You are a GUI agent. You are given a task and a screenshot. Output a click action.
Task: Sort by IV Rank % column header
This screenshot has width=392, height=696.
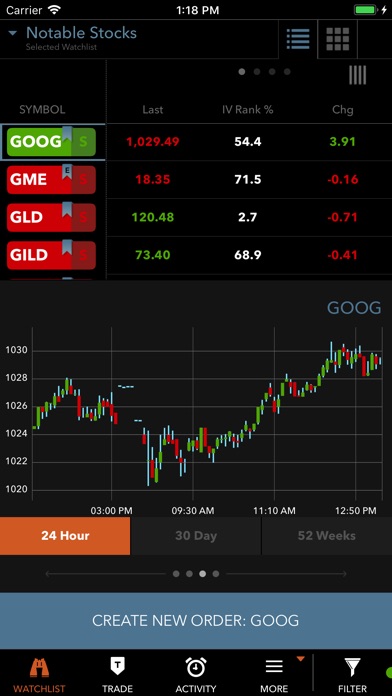point(248,110)
